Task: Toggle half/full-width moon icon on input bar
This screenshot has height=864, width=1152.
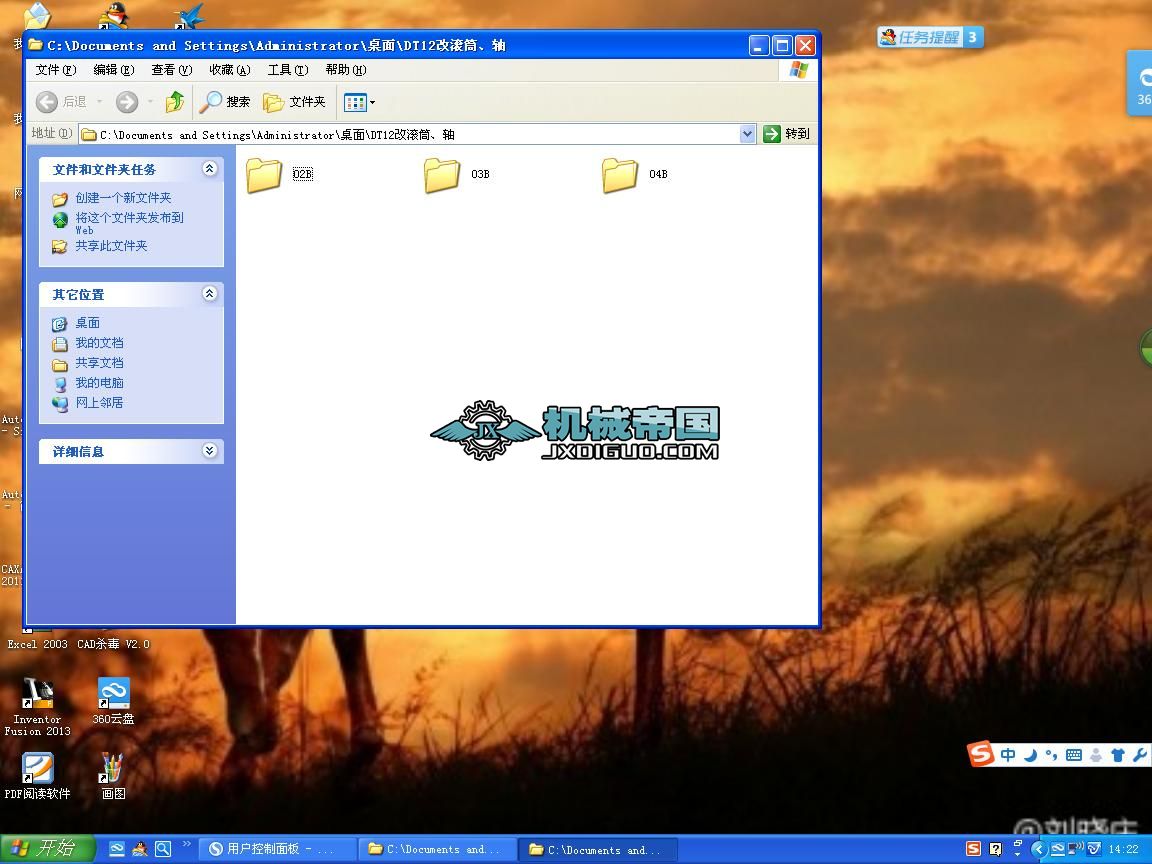Action: 1031,755
